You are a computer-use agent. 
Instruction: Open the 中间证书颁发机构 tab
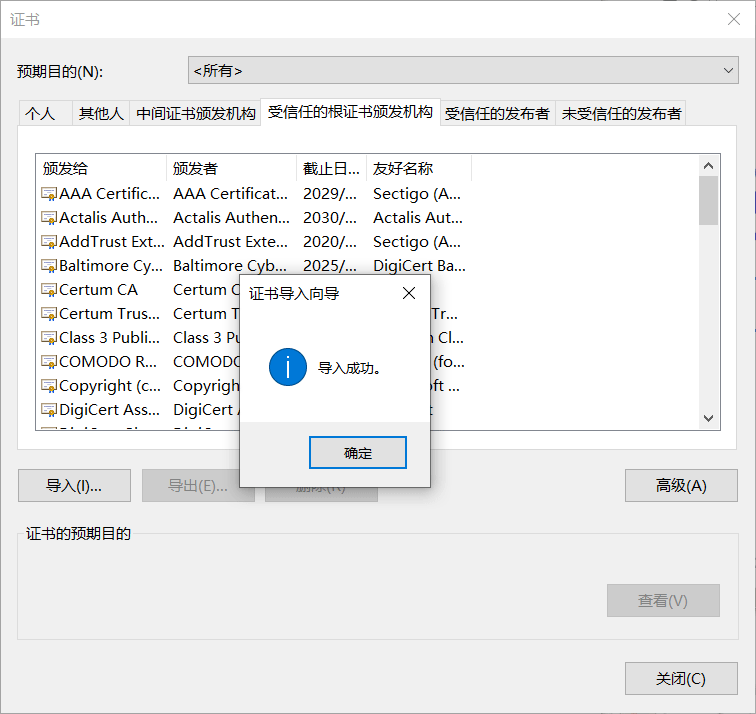(195, 114)
